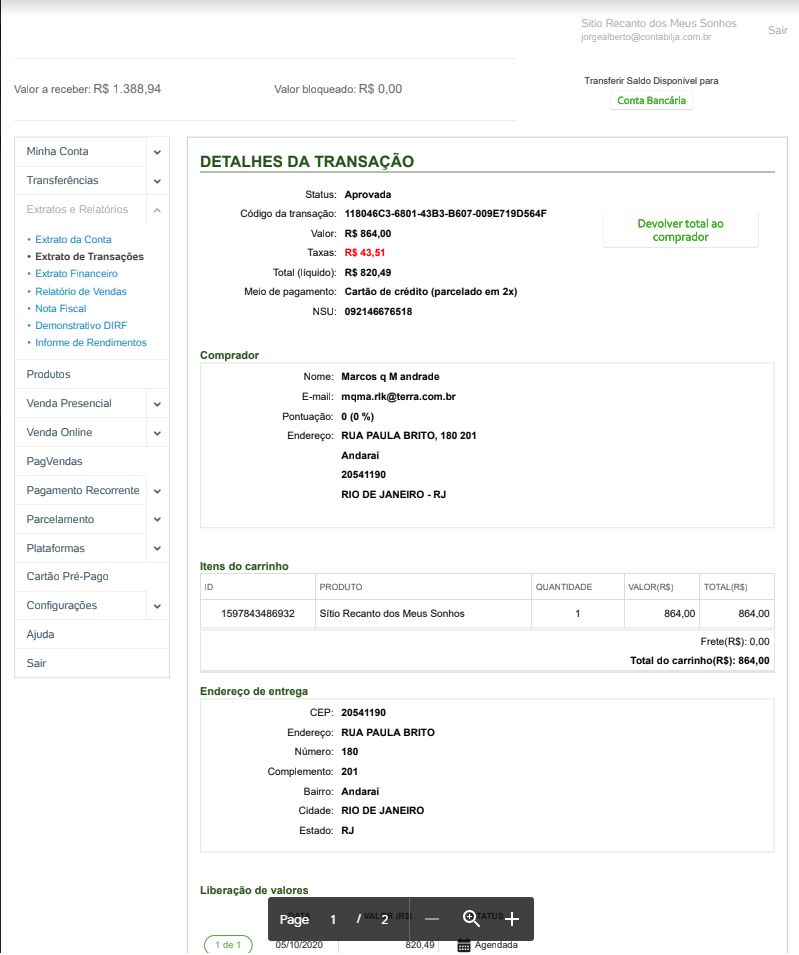Click the transaction code 118046C3-6801-43B3-B607-009E719D564F
Screen dimensions: 799x955
(445, 214)
